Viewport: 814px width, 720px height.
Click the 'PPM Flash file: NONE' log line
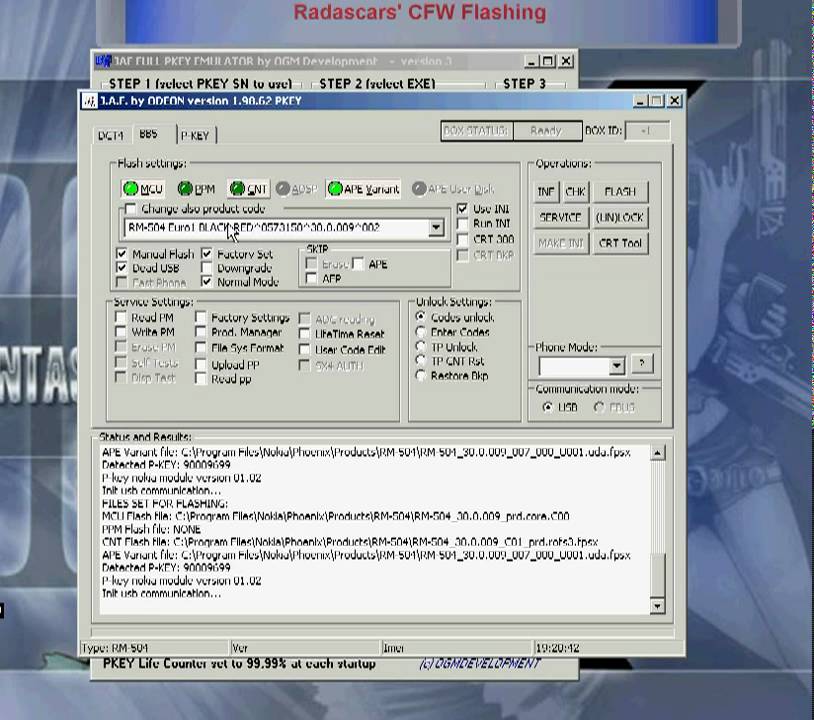[x=151, y=529]
